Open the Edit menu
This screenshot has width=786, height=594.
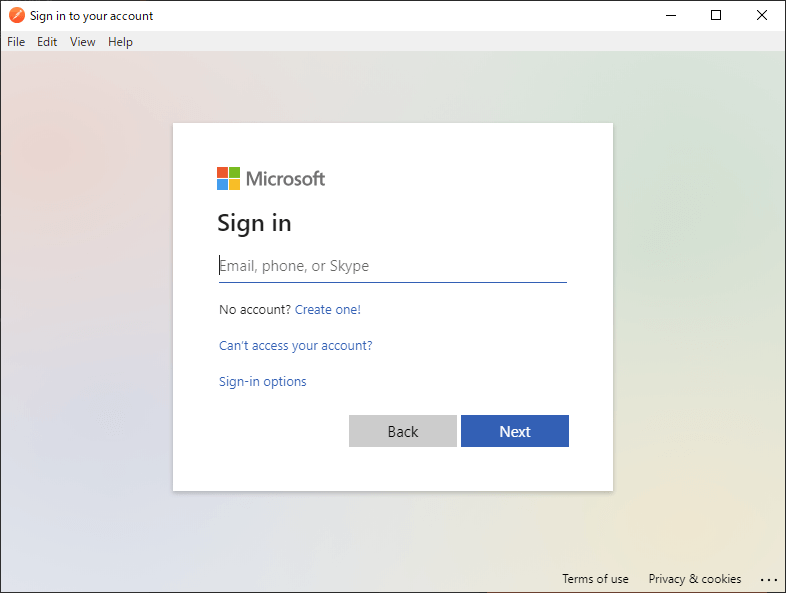47,42
